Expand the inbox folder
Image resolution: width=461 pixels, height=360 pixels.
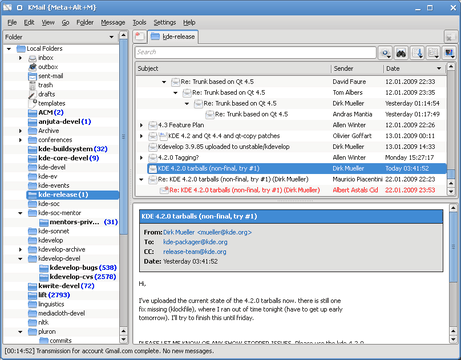tap(20, 58)
